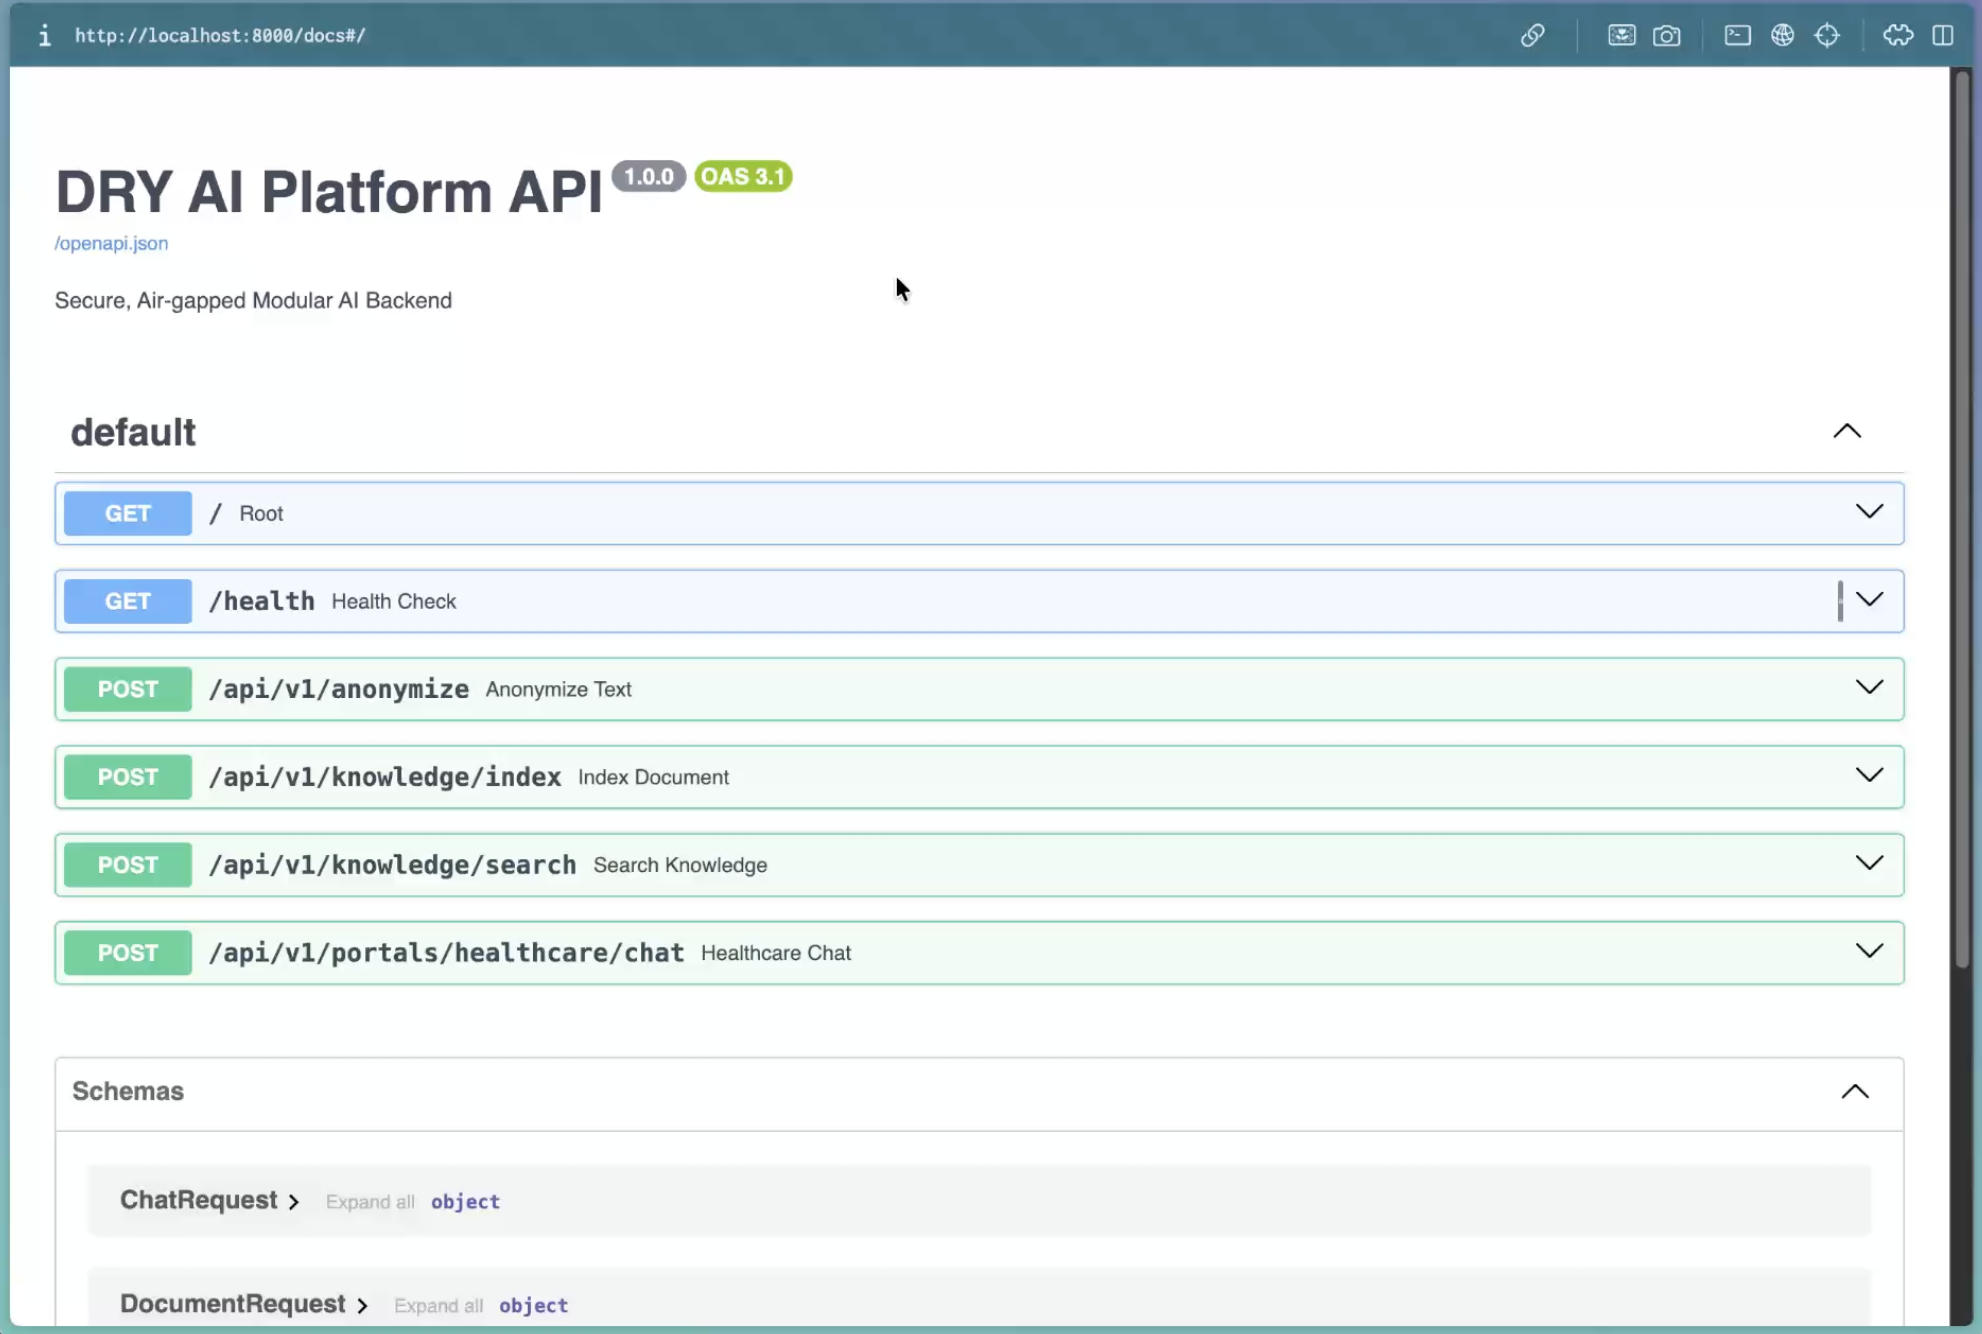Image resolution: width=1982 pixels, height=1334 pixels.
Task: Click the /health path text
Action: pyautogui.click(x=262, y=601)
